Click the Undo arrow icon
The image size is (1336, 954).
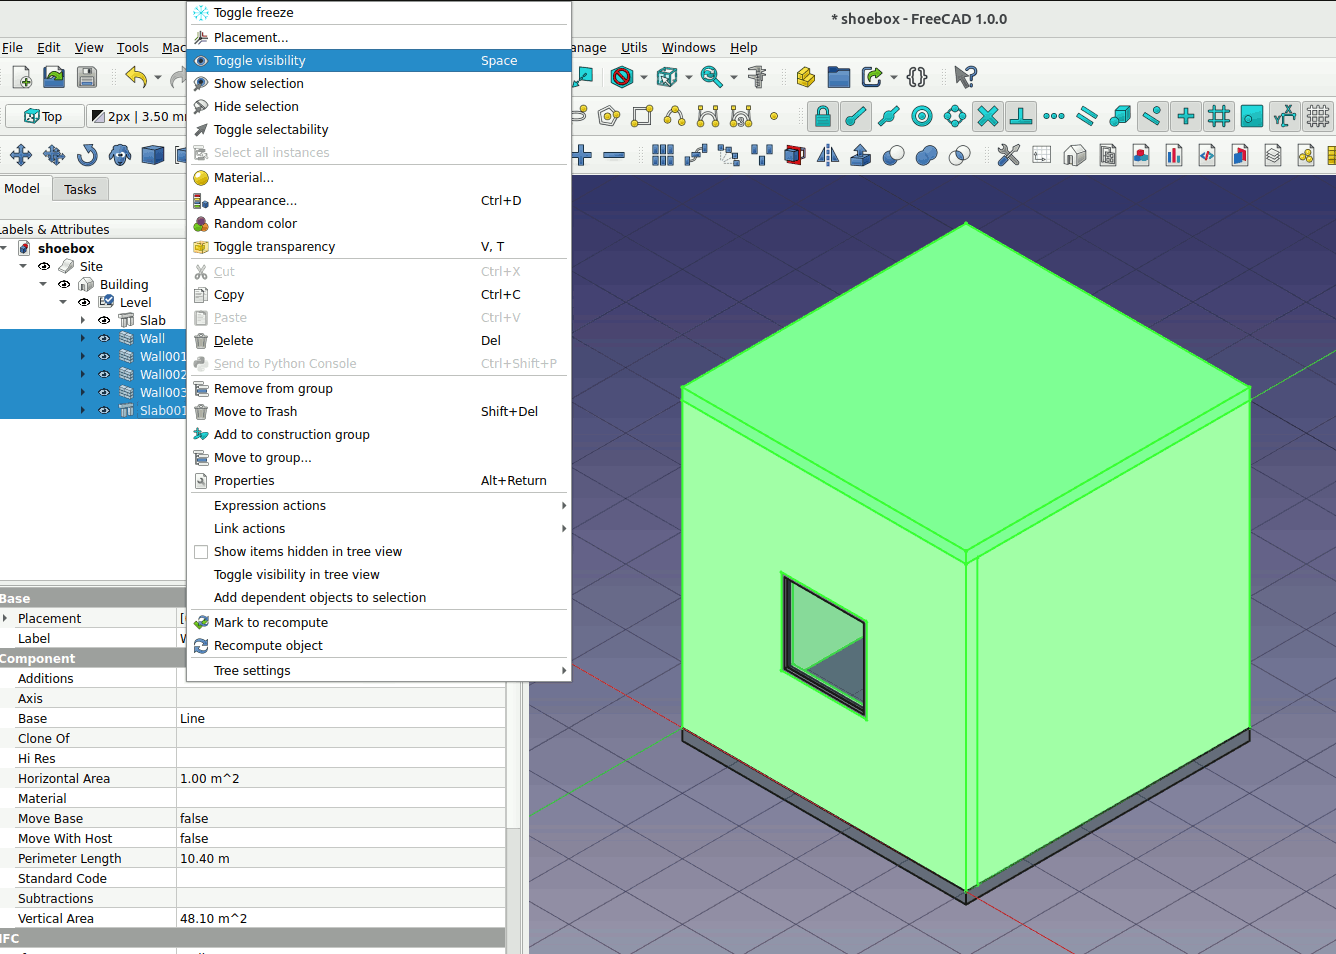[x=136, y=77]
